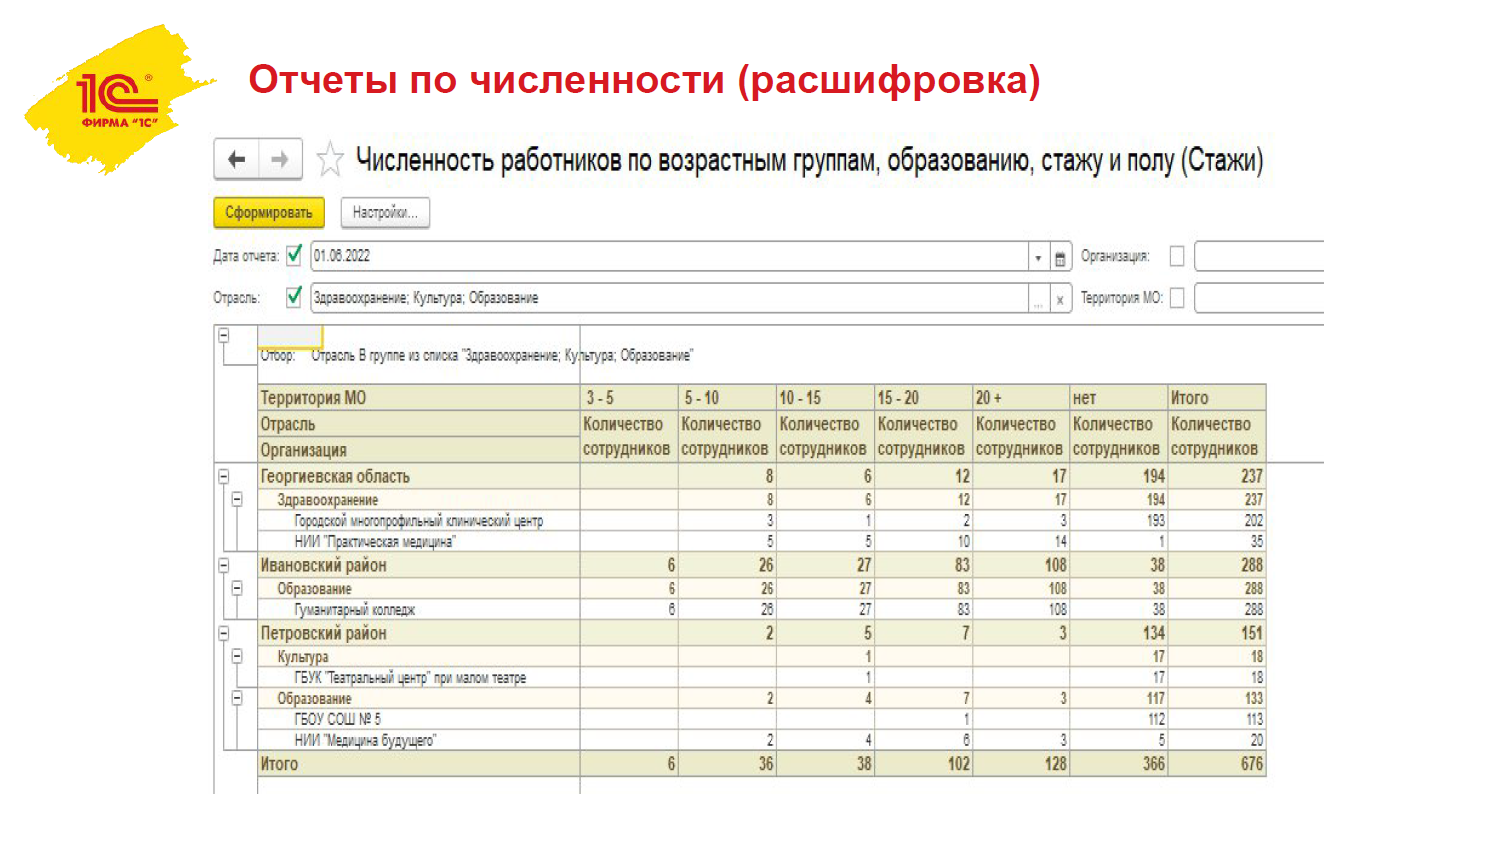The height and width of the screenshot is (850, 1512).
Task: Click the Сформировать button
Action: click(269, 213)
